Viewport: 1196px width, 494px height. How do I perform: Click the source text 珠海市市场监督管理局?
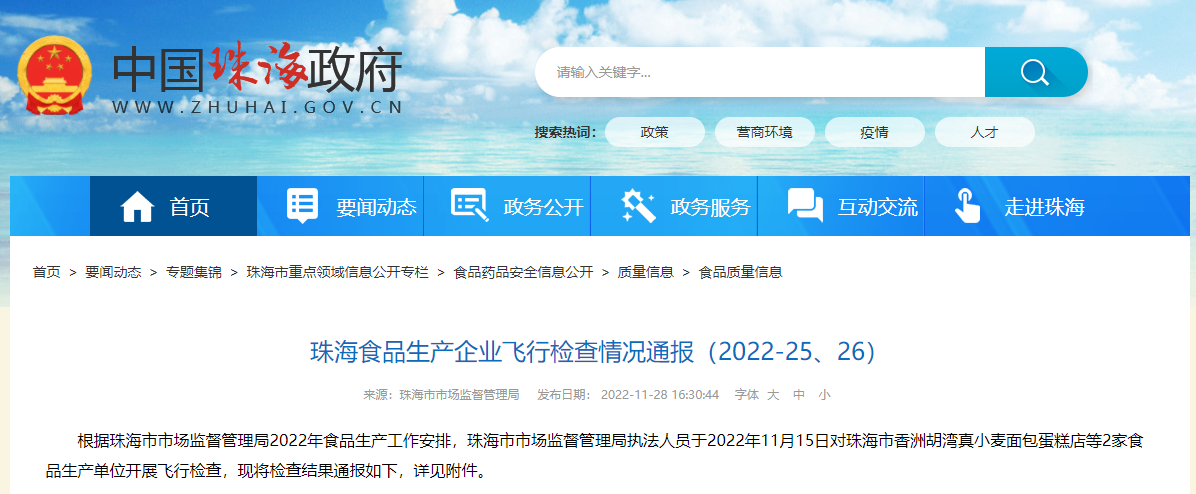(459, 395)
